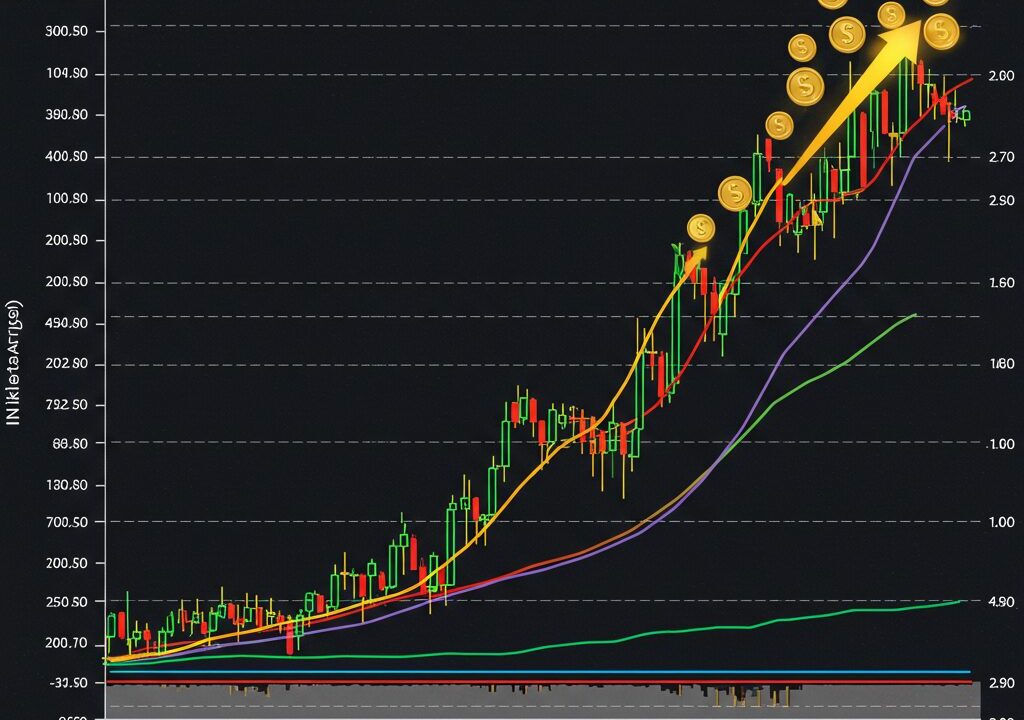
Task: Click the gold coin right of arrow tip
Action: coord(941,32)
